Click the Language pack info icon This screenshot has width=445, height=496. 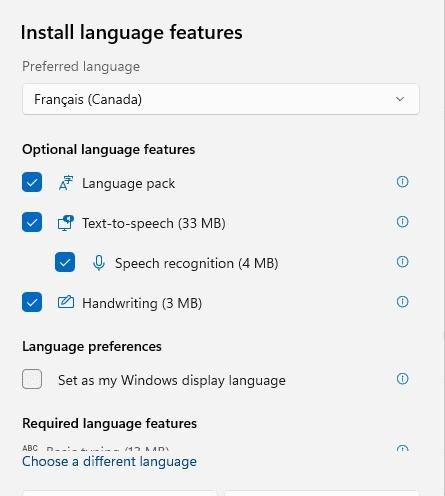point(402,182)
